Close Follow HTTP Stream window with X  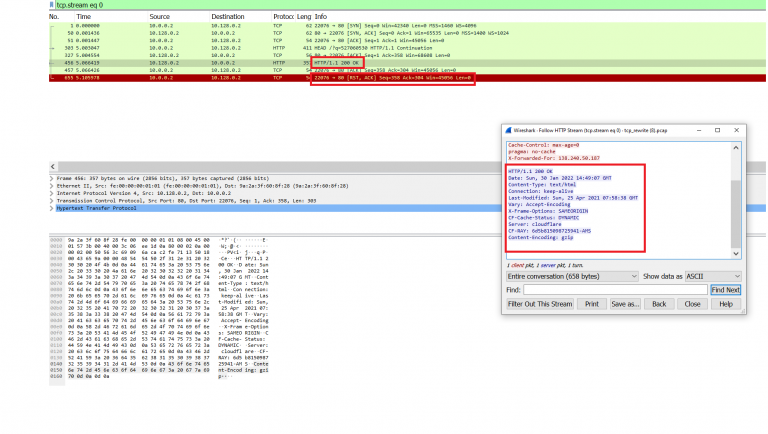[x=735, y=130]
